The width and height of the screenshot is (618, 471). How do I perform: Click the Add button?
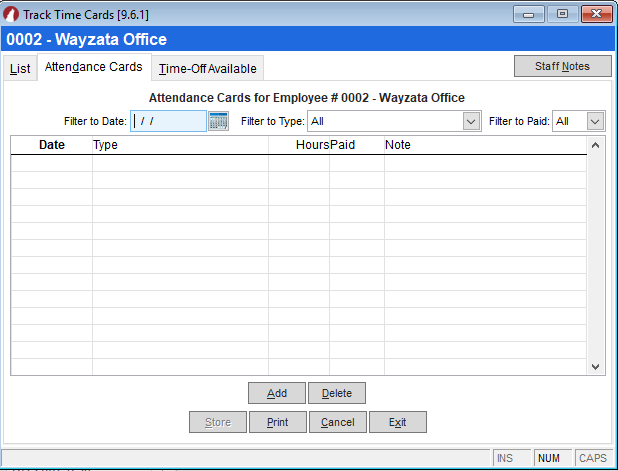point(277,393)
